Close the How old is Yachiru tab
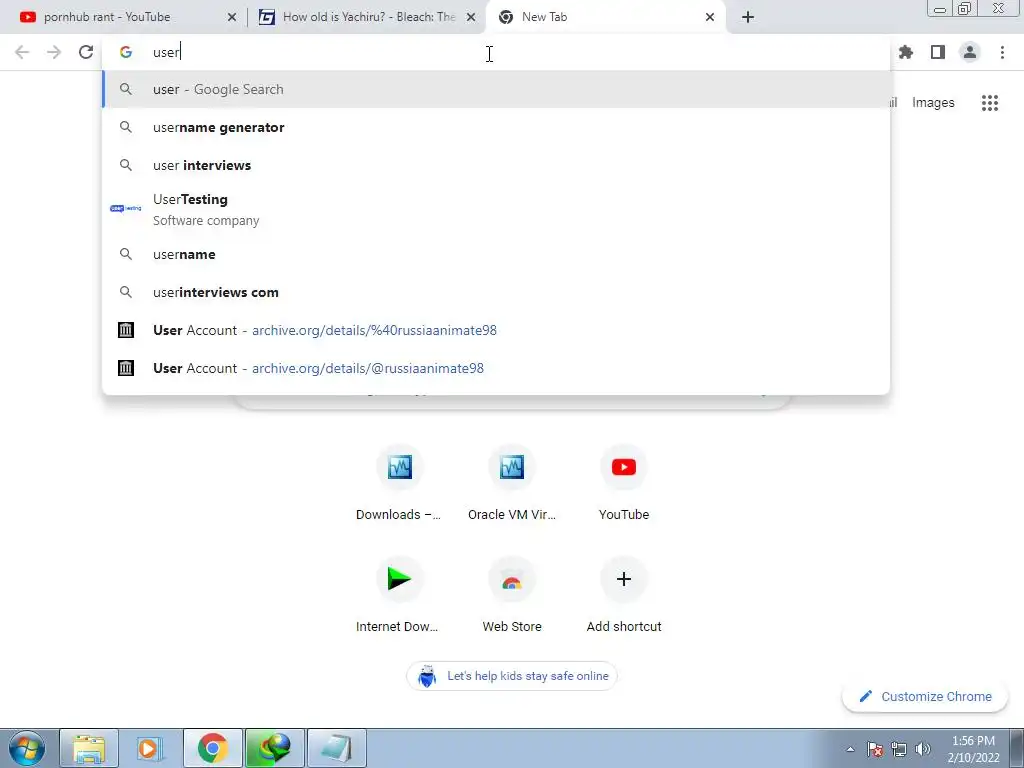 (x=470, y=18)
